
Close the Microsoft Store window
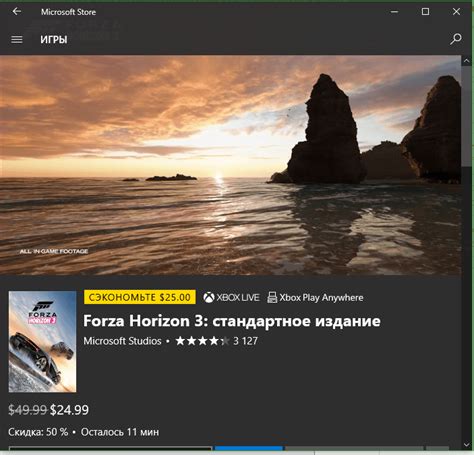click(x=456, y=12)
